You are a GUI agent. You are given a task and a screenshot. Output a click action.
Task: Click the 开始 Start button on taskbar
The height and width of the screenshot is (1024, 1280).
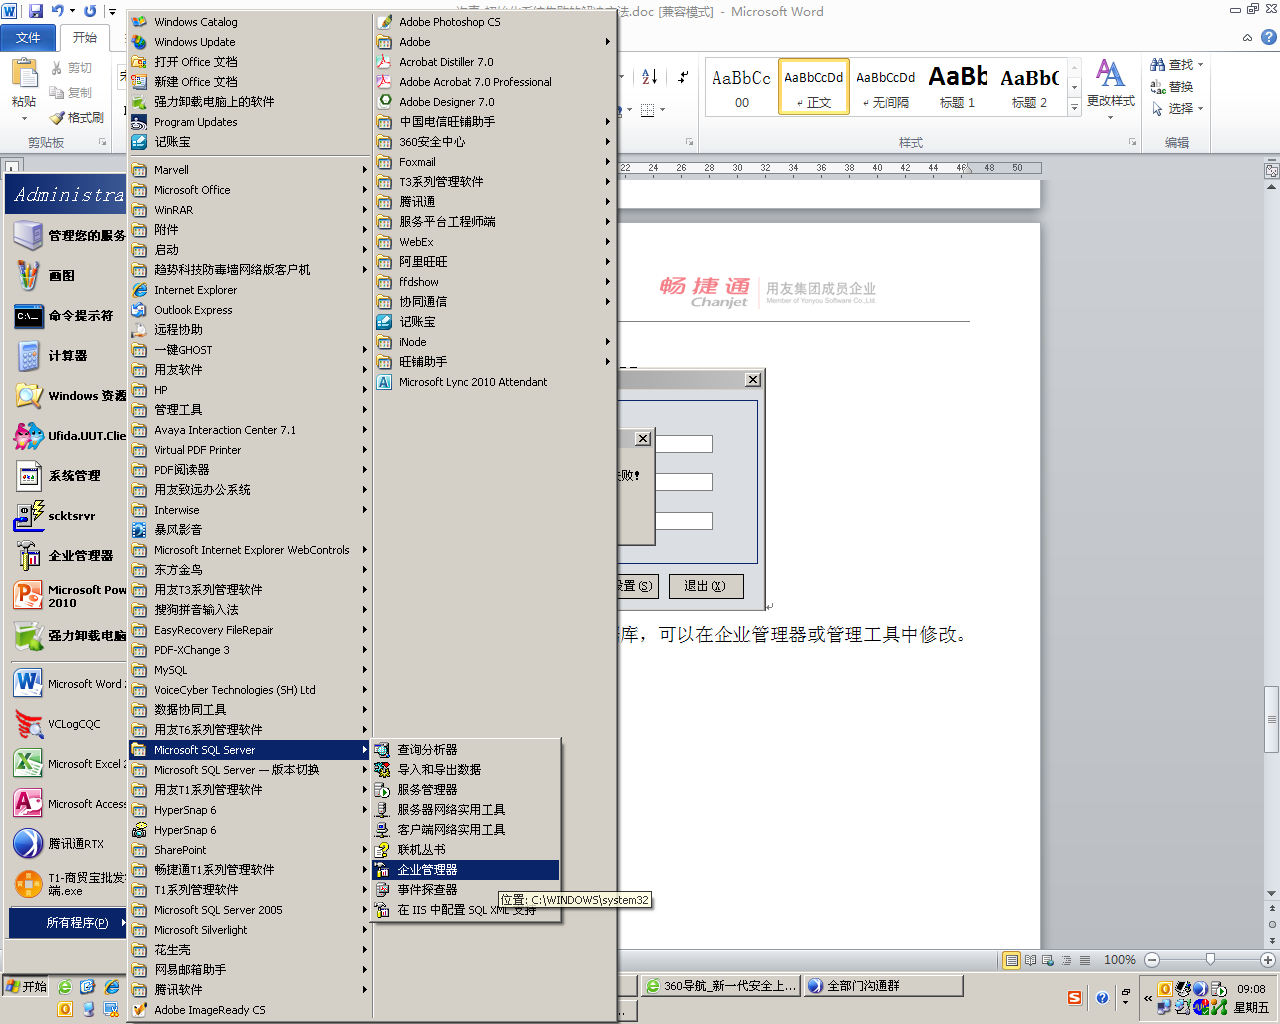(26, 986)
